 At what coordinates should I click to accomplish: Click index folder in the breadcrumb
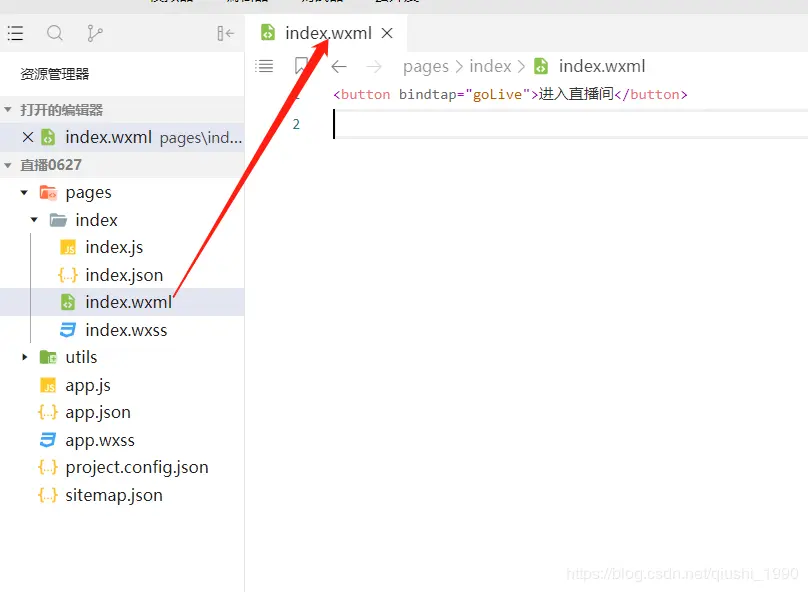[x=490, y=66]
